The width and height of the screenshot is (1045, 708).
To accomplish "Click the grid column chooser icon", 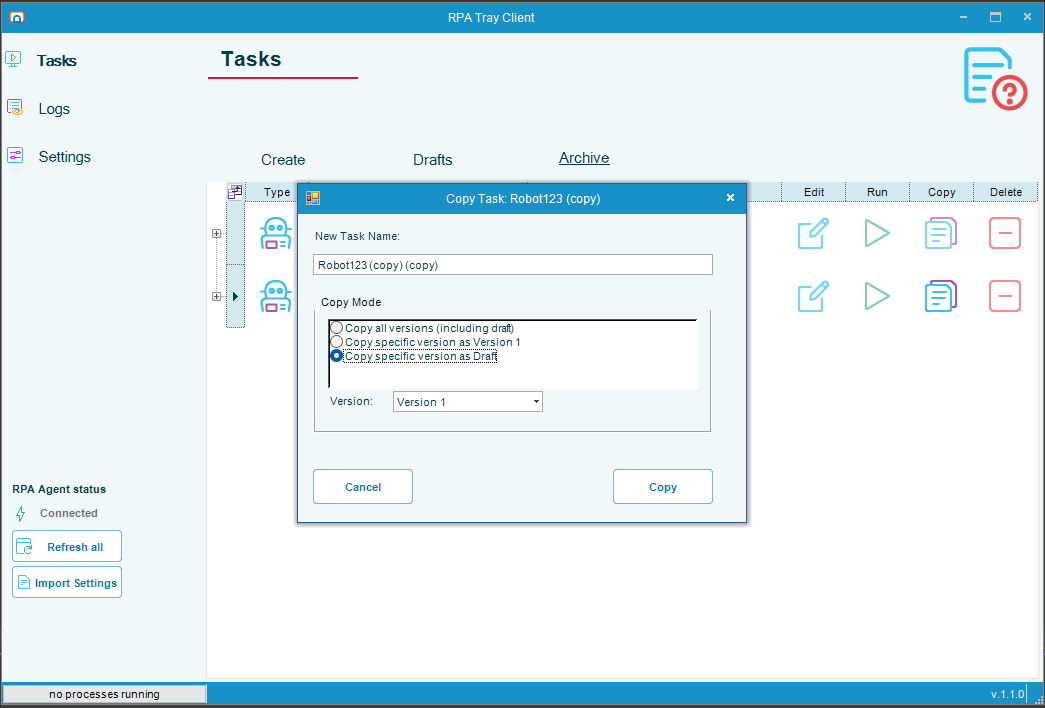I will tap(235, 192).
